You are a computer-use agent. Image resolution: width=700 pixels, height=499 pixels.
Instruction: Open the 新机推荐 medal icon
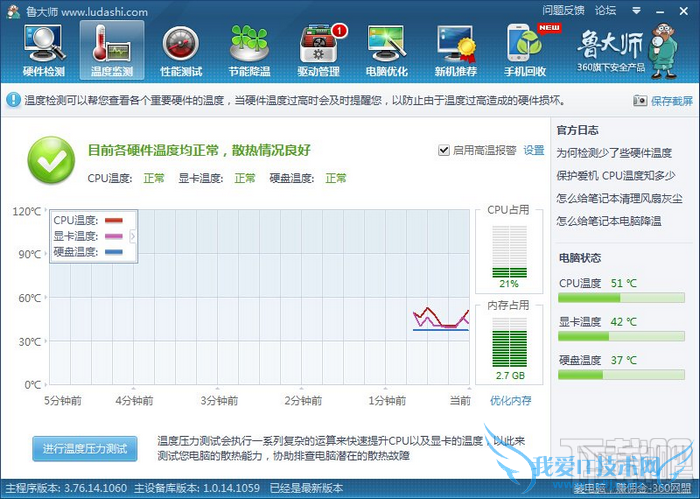pos(456,50)
